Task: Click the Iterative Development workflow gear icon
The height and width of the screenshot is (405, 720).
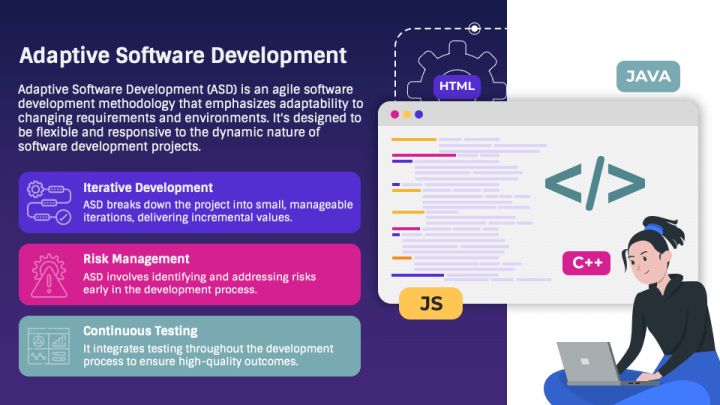Action: (x=49, y=202)
